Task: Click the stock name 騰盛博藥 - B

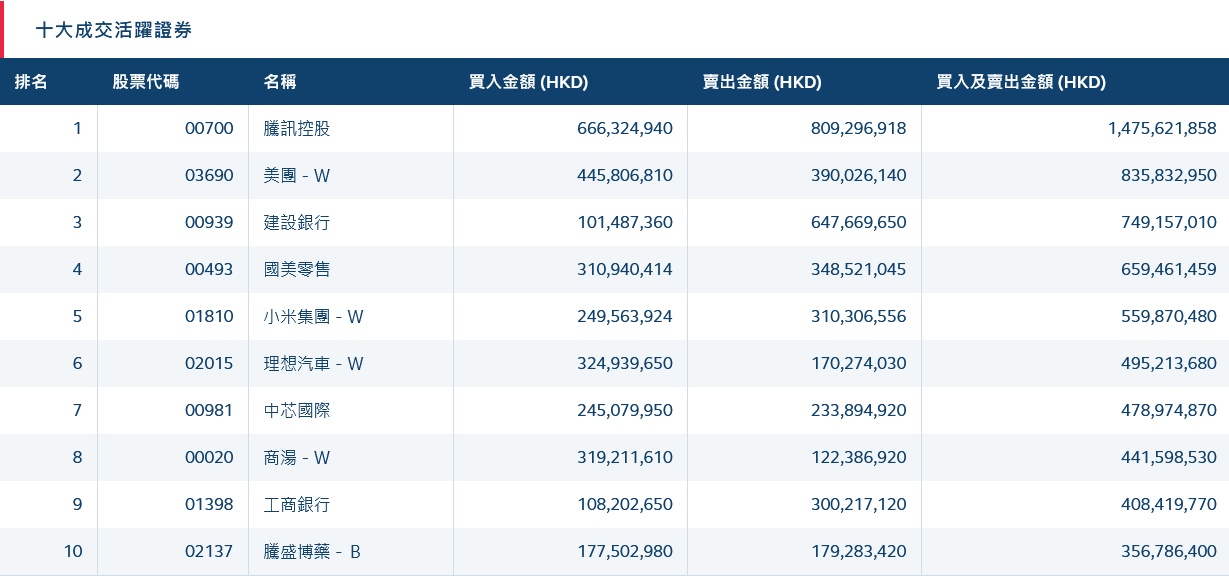Action: [x=312, y=551]
